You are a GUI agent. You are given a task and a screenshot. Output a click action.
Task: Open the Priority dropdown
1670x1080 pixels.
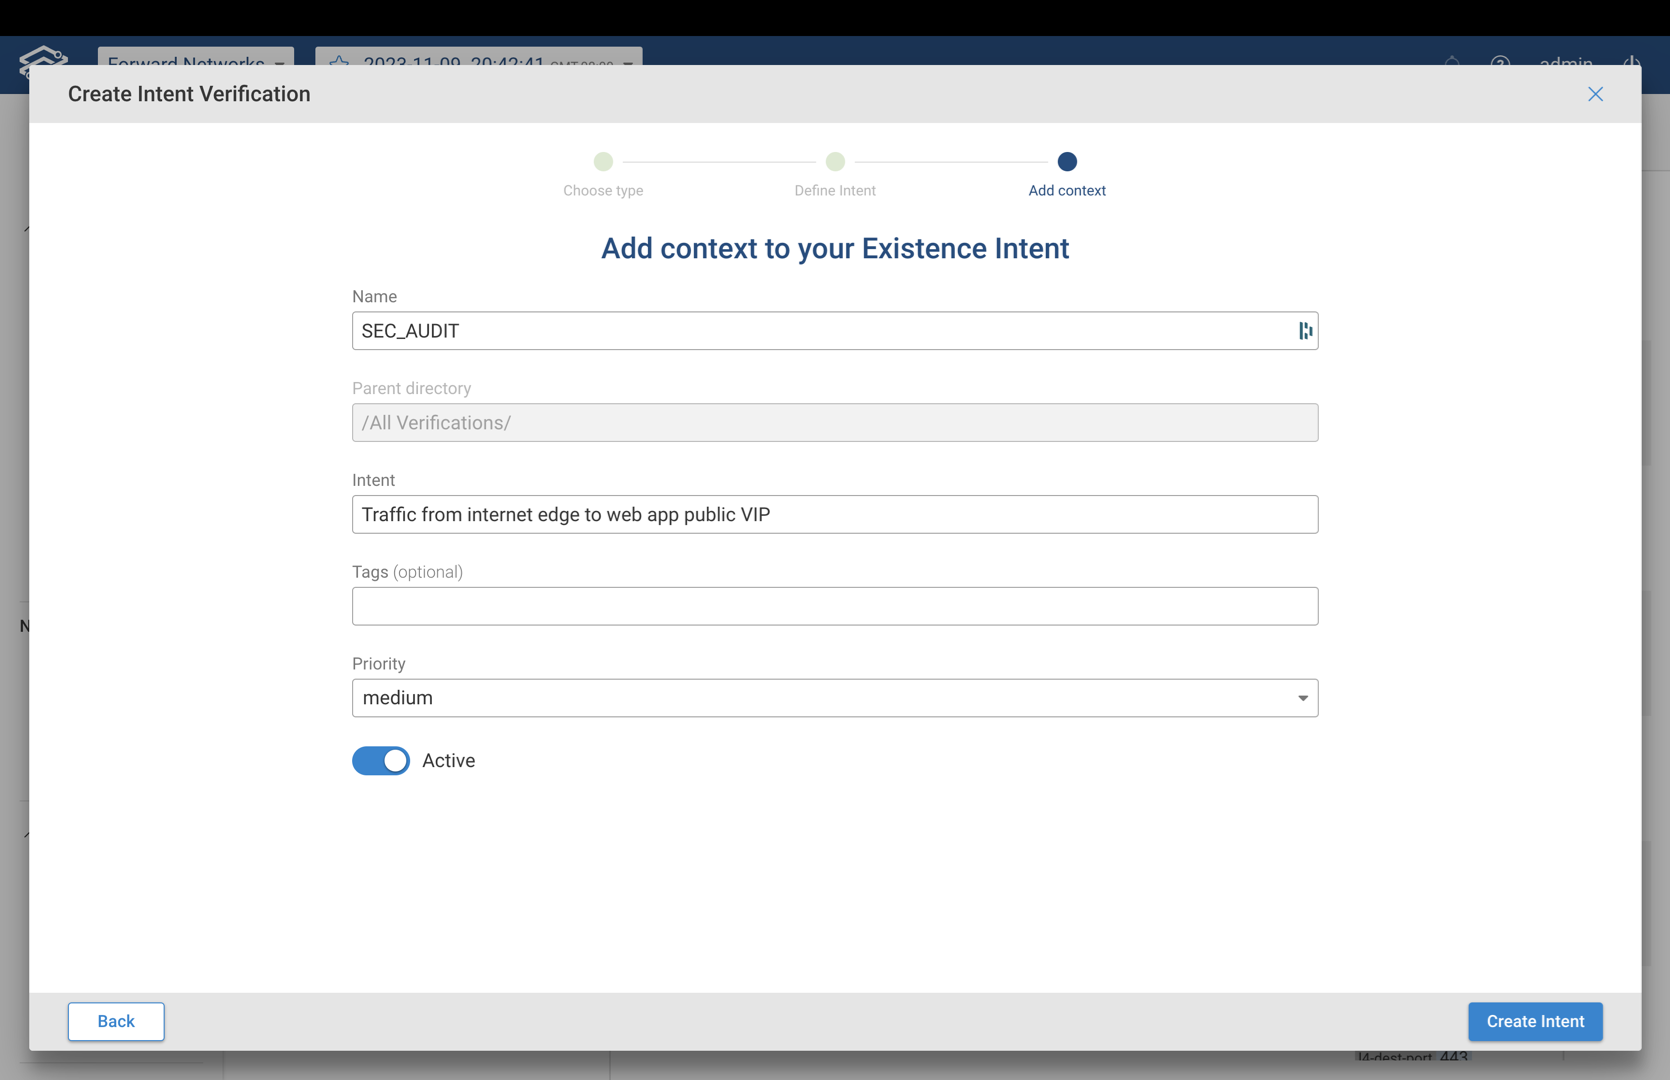click(1301, 698)
